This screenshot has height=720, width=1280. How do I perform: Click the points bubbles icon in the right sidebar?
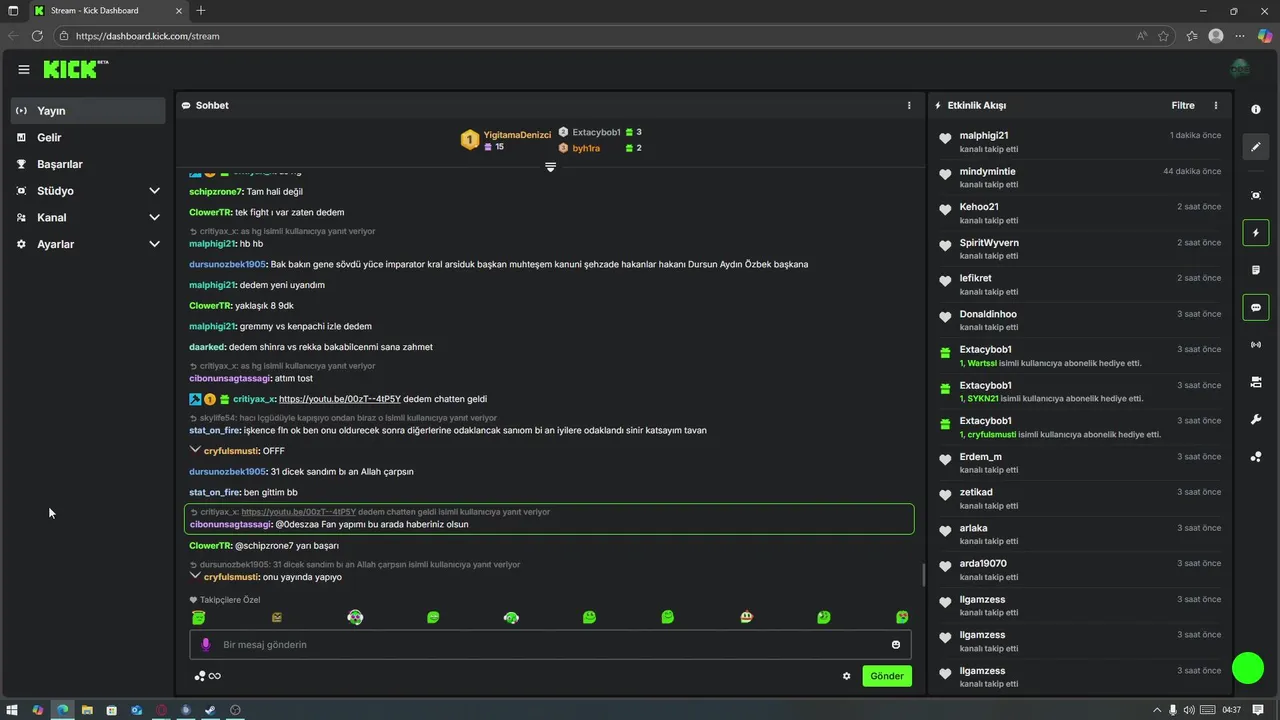tap(1256, 457)
